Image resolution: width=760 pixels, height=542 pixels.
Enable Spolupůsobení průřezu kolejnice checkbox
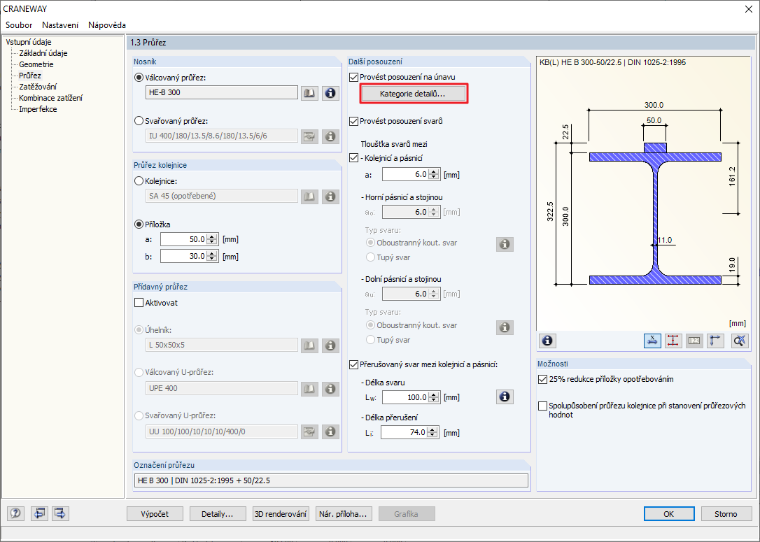coord(543,406)
